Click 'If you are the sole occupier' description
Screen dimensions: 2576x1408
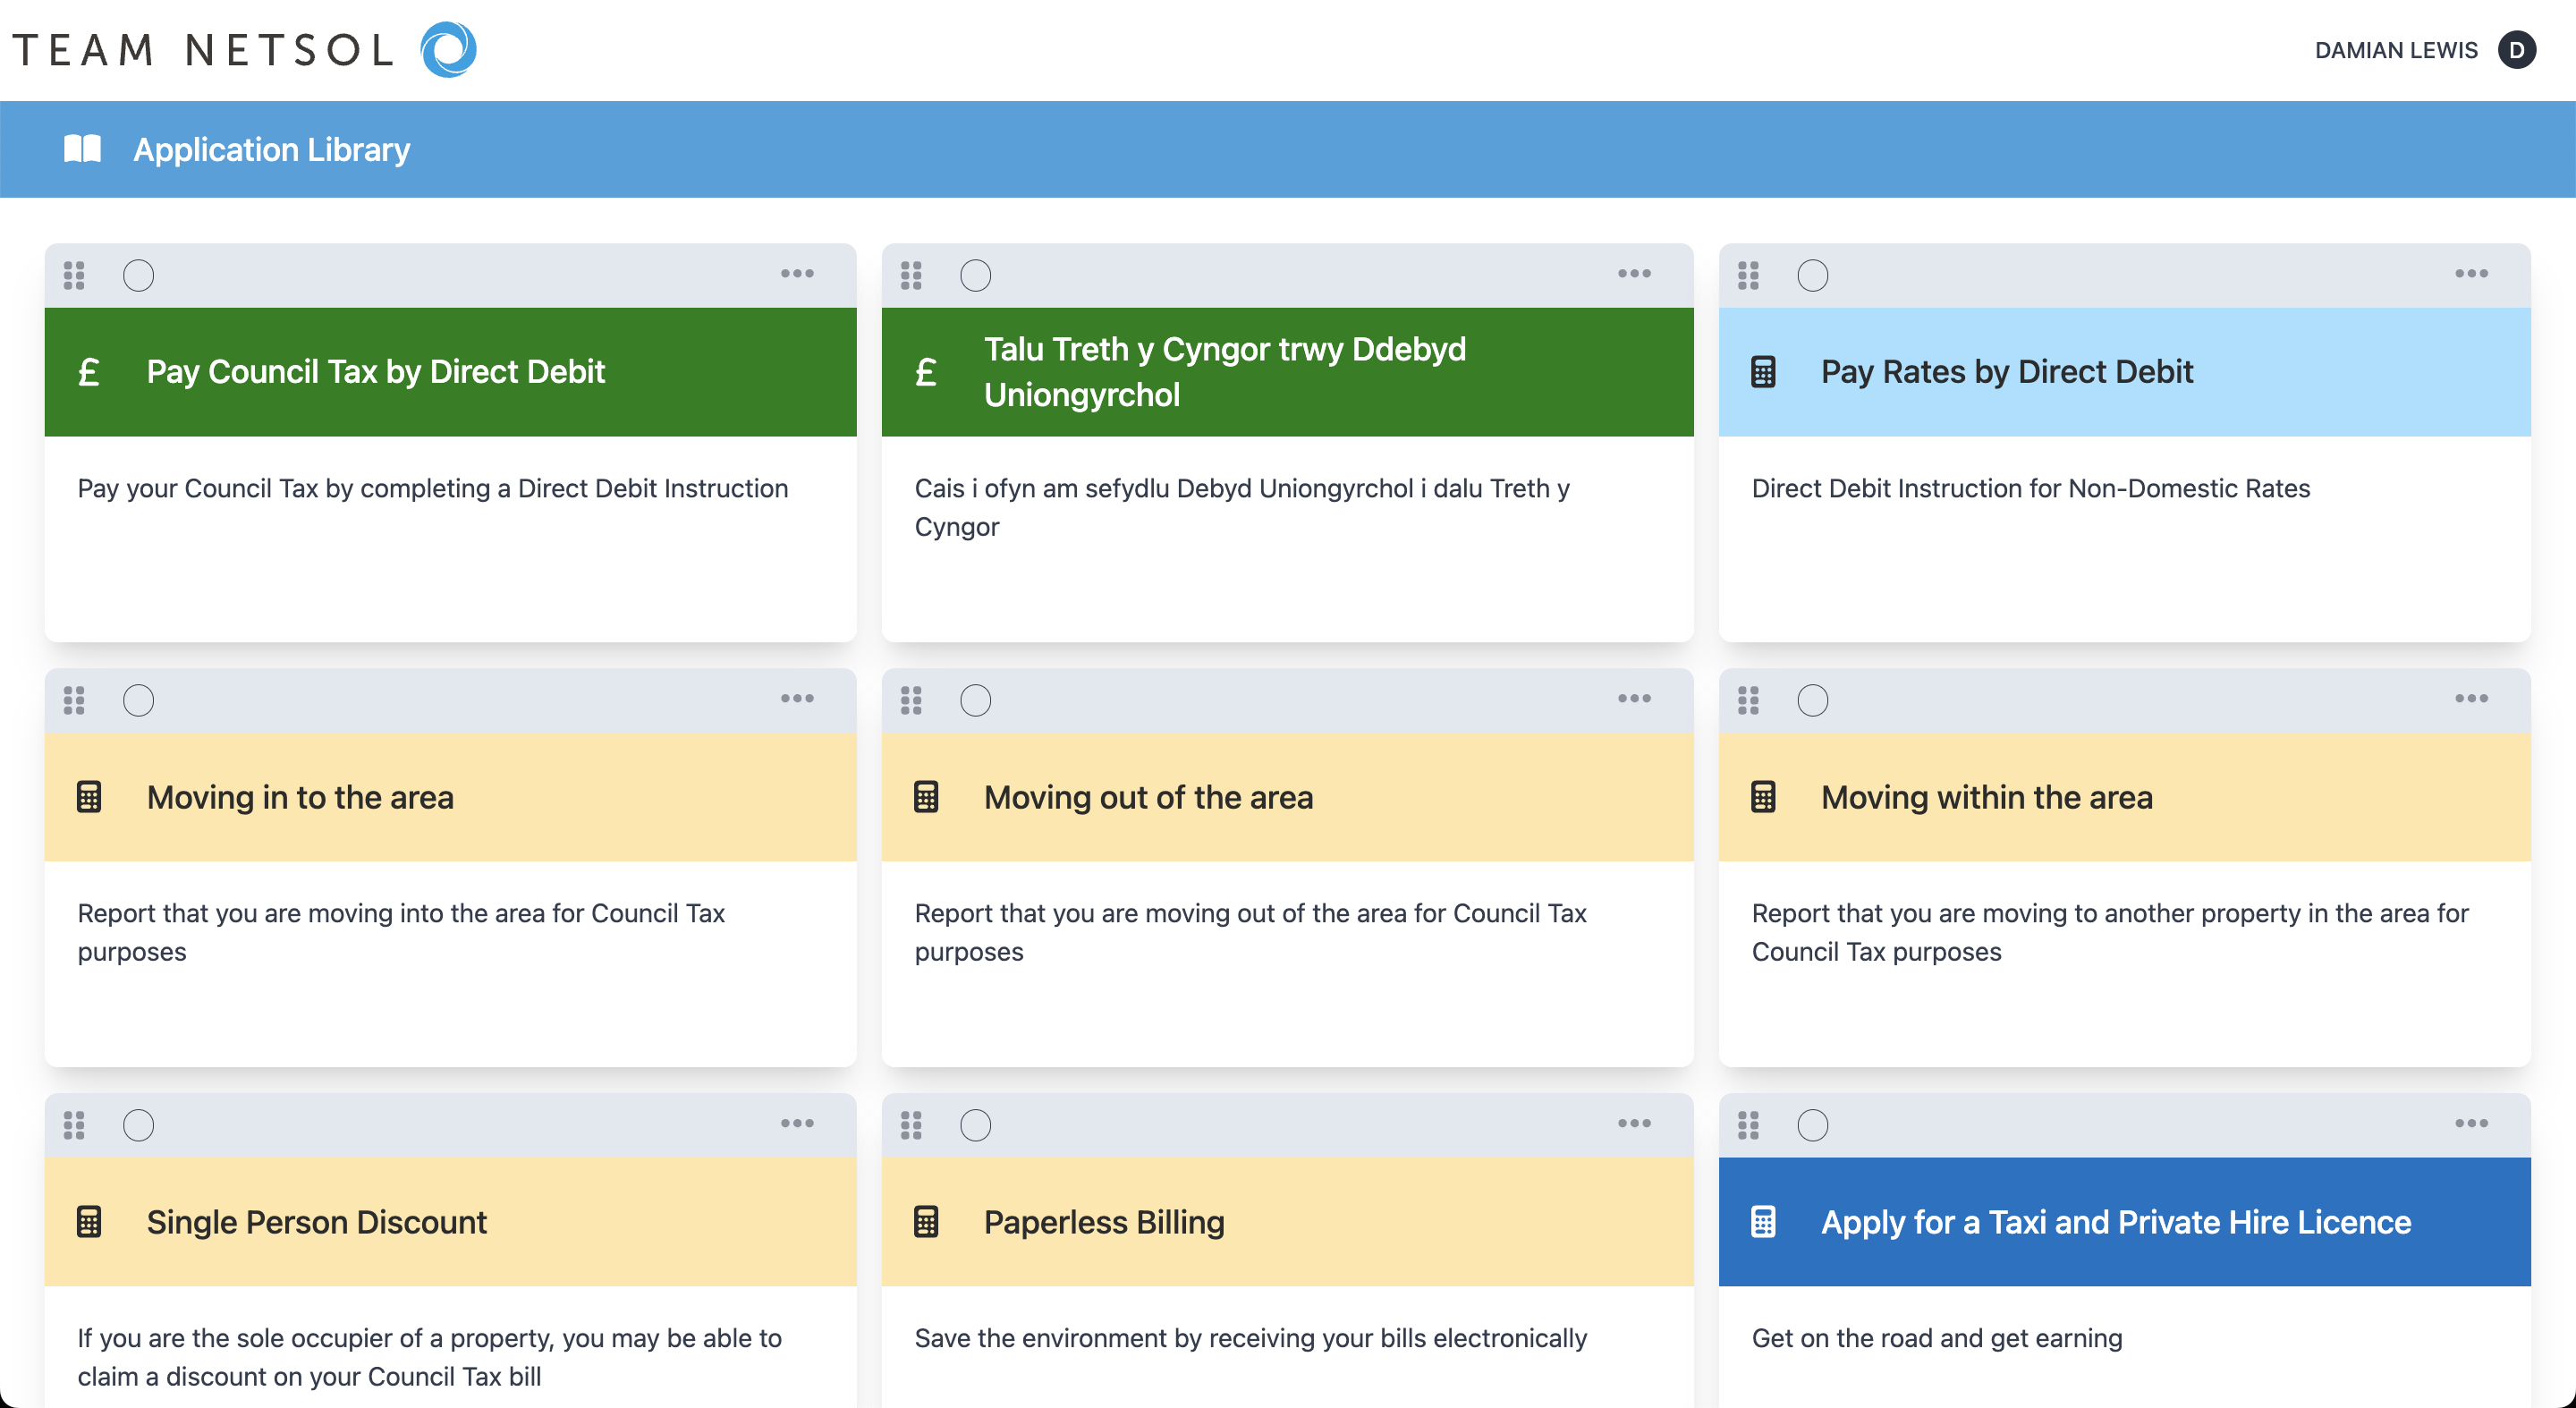click(x=429, y=1357)
